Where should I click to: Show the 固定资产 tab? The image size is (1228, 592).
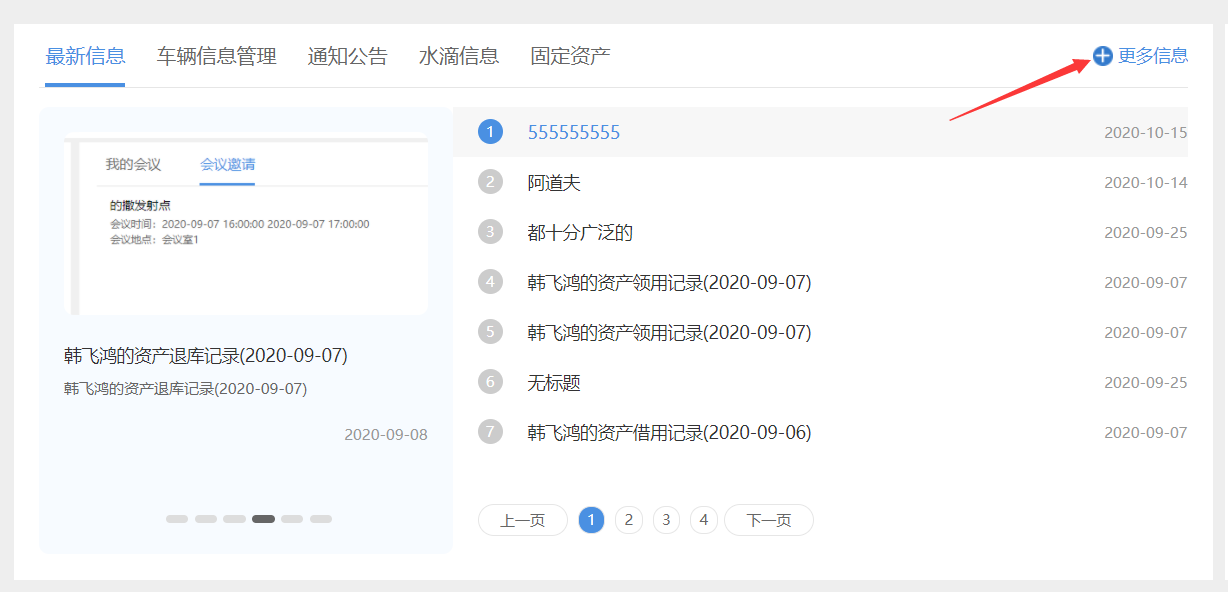pyautogui.click(x=570, y=56)
